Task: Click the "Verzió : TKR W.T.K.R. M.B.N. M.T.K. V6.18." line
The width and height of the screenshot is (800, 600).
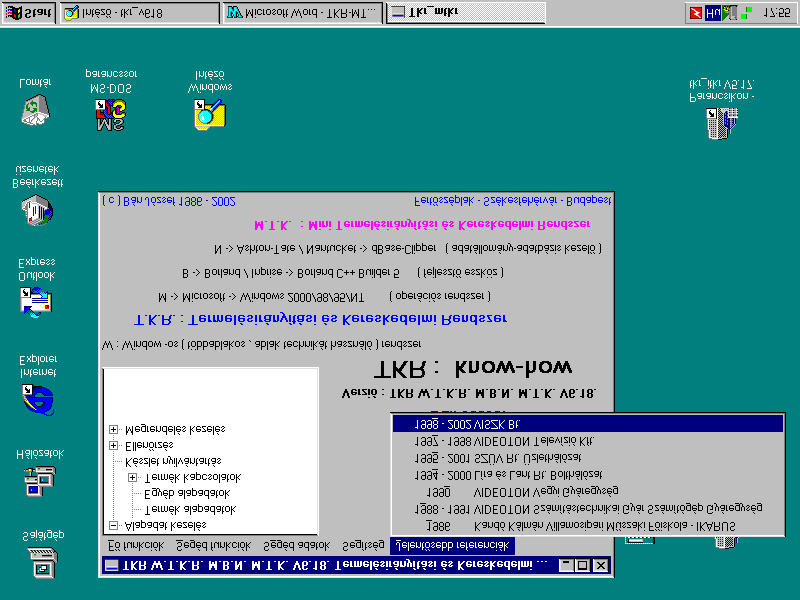Action: [x=469, y=393]
